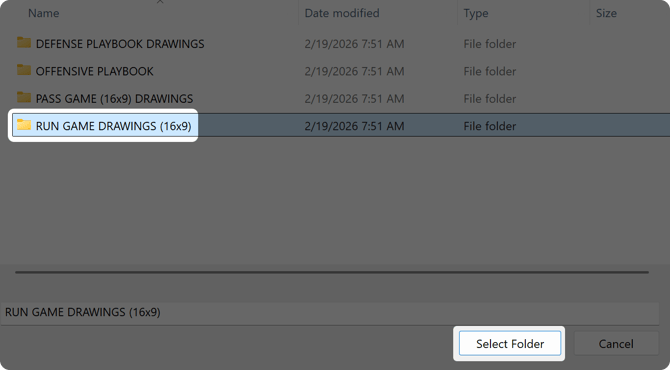Viewport: 670px width, 370px height.
Task: Click the OFFENSIVE PLAYBOOK folder icon
Action: (x=24, y=70)
